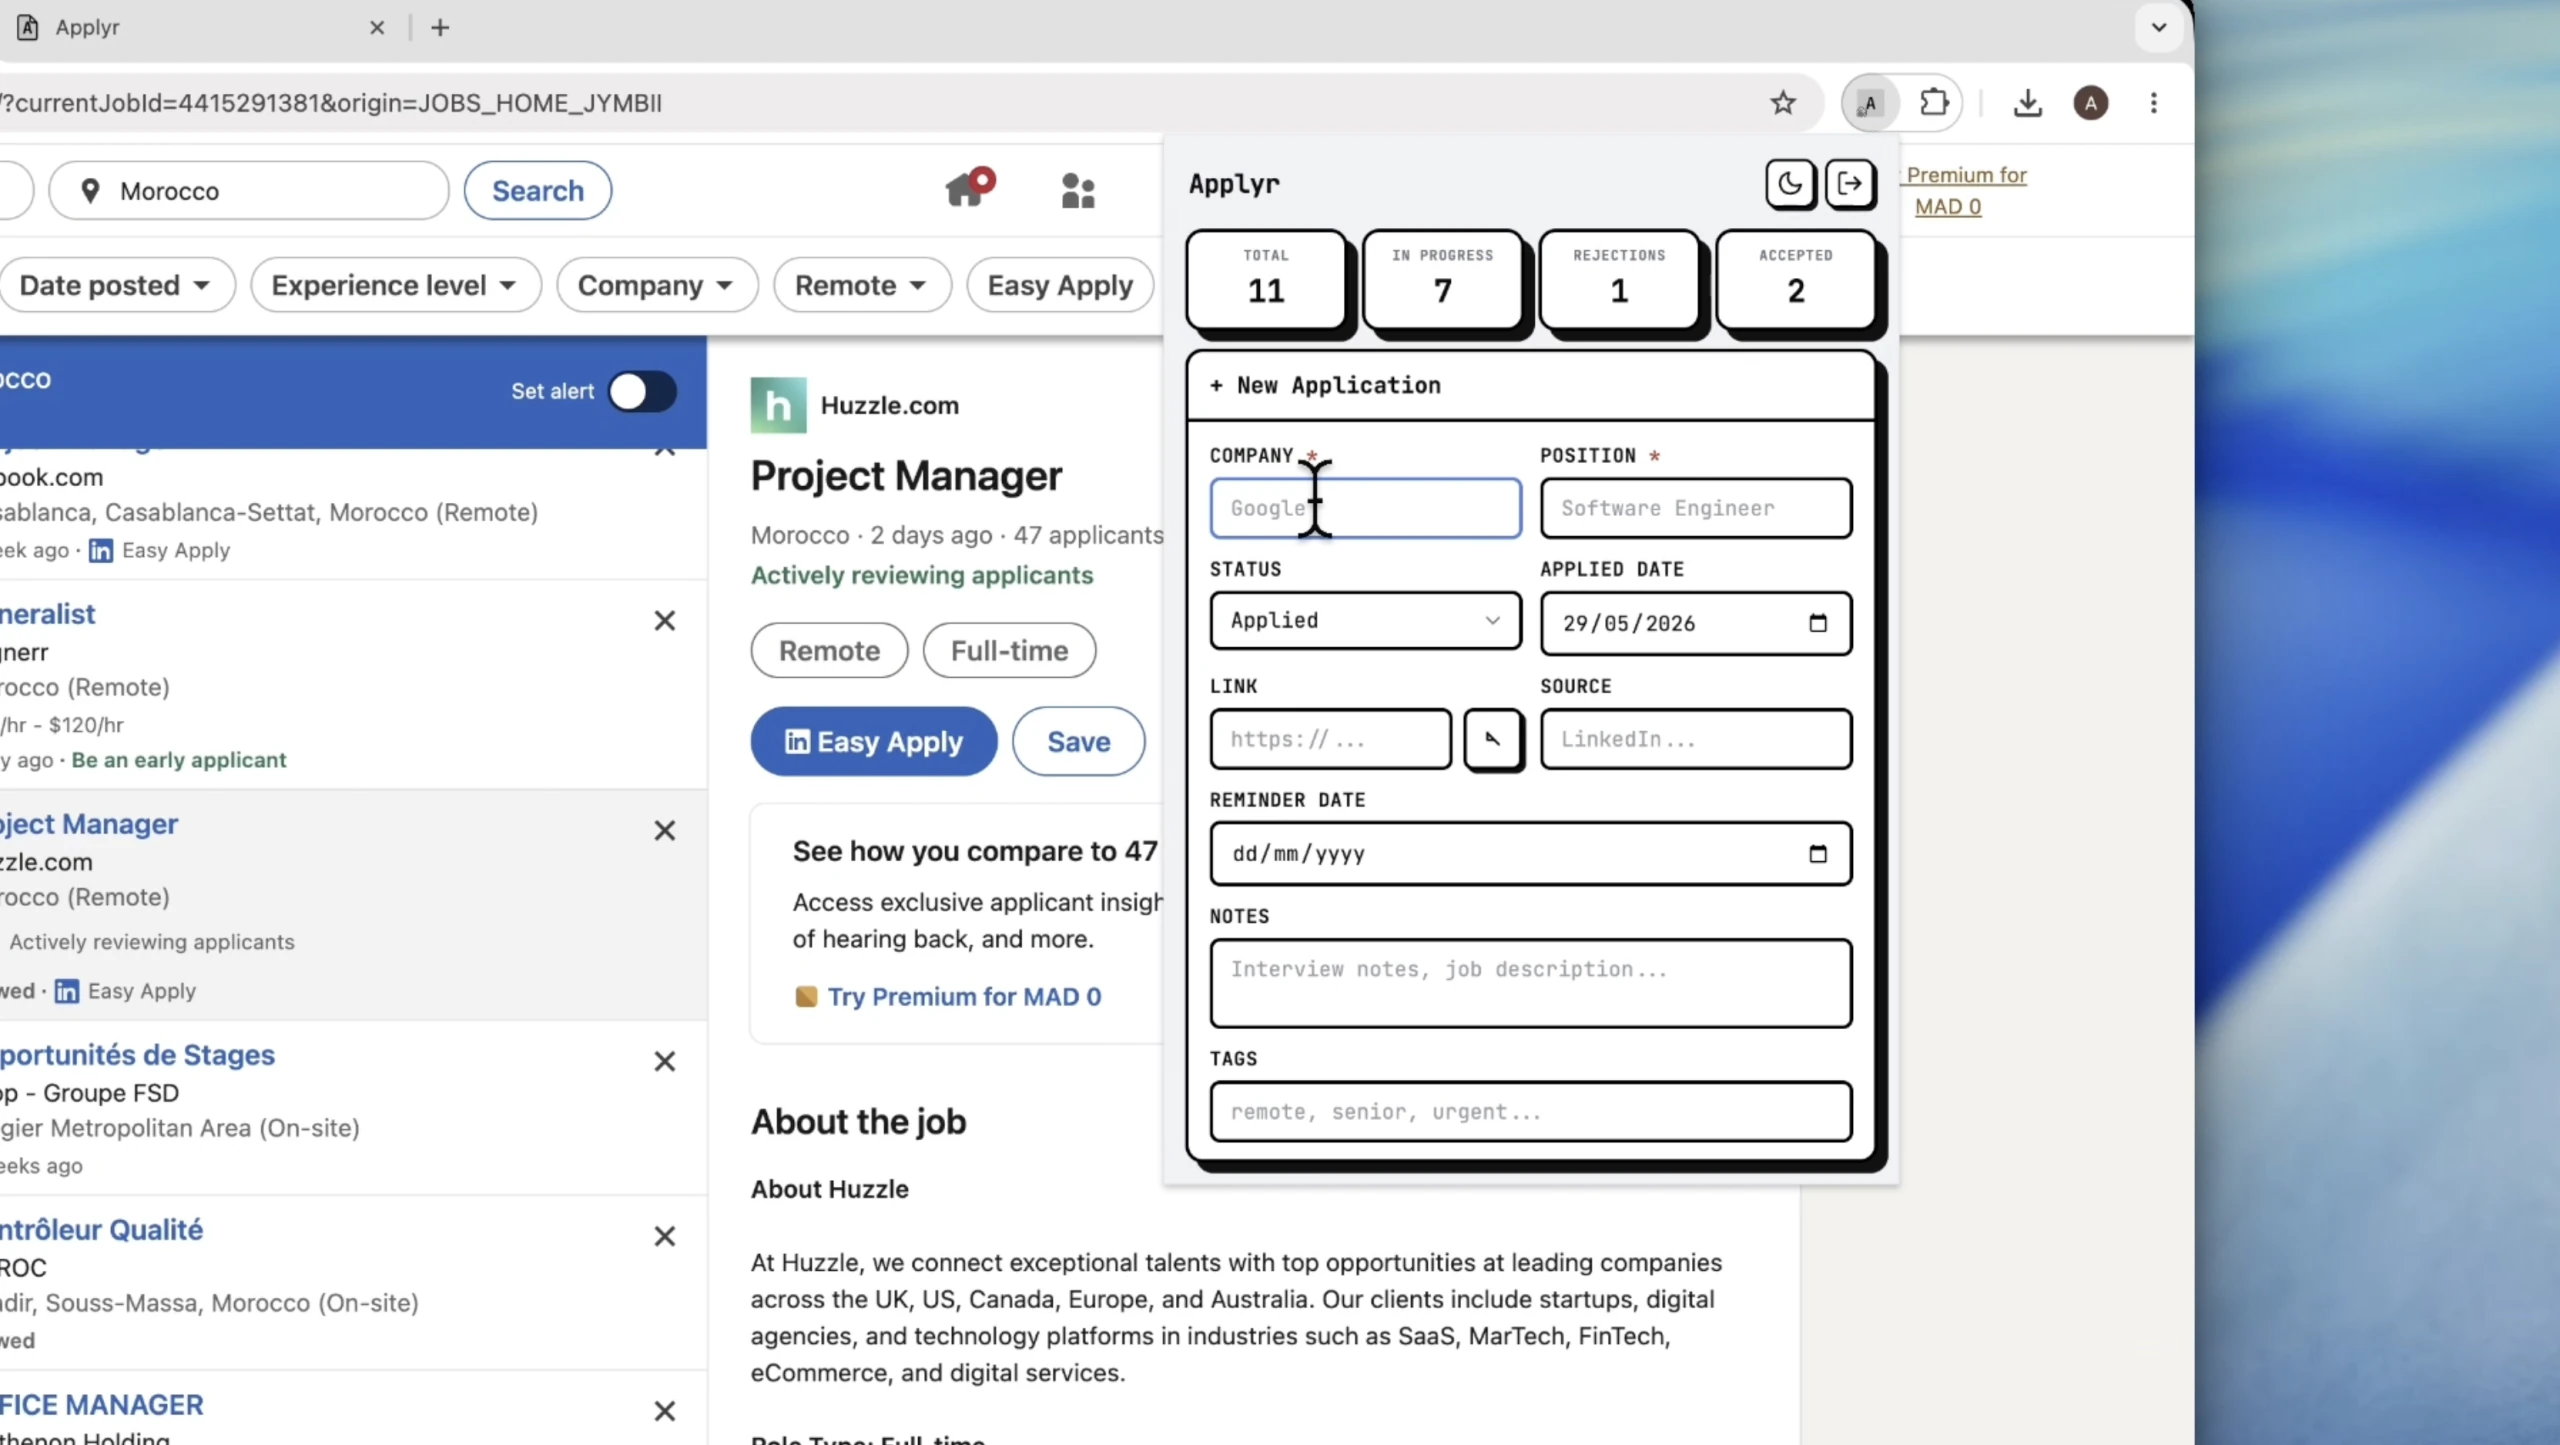Open the browser extensions puzzle icon
Image resolution: width=2560 pixels, height=1445 pixels.
pos(1934,103)
